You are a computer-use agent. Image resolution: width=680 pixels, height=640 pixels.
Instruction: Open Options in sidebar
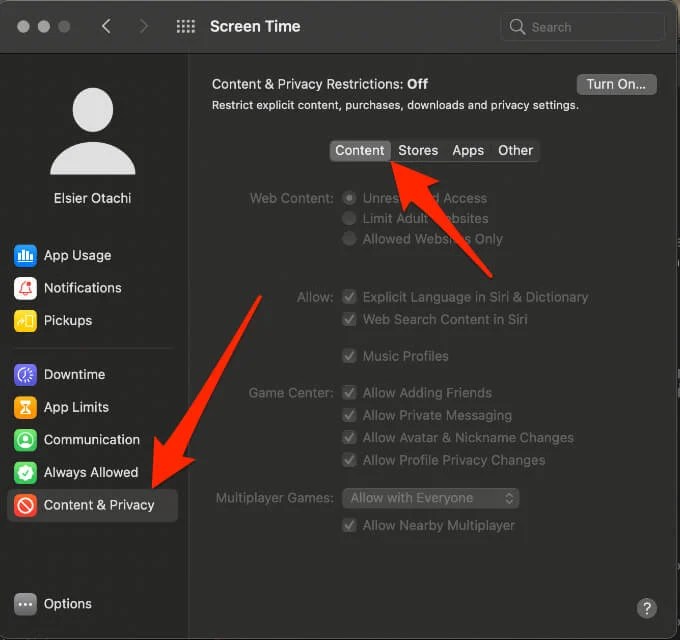92,604
